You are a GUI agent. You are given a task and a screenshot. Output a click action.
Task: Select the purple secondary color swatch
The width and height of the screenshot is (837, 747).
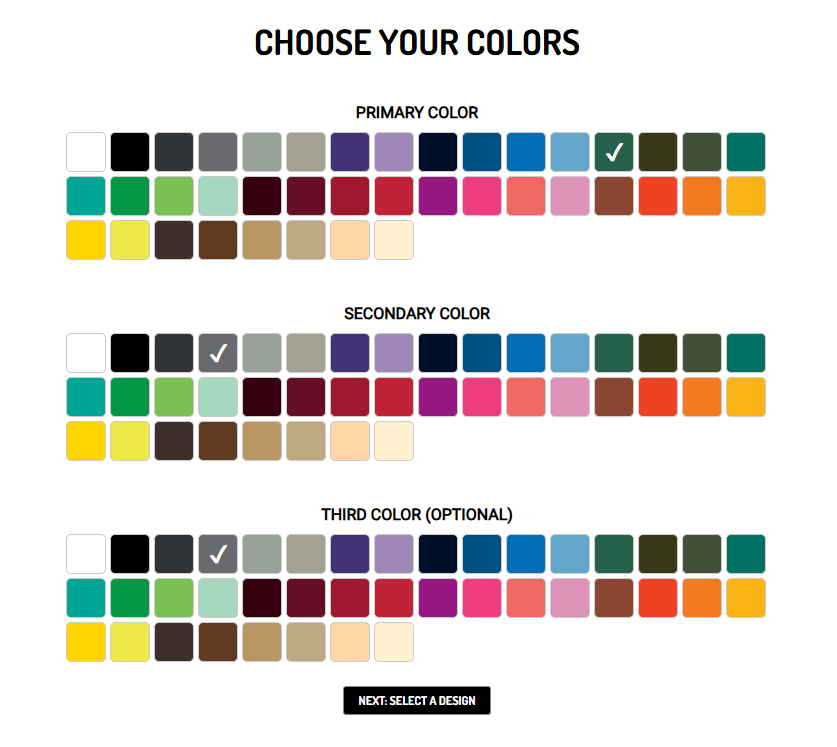click(350, 352)
